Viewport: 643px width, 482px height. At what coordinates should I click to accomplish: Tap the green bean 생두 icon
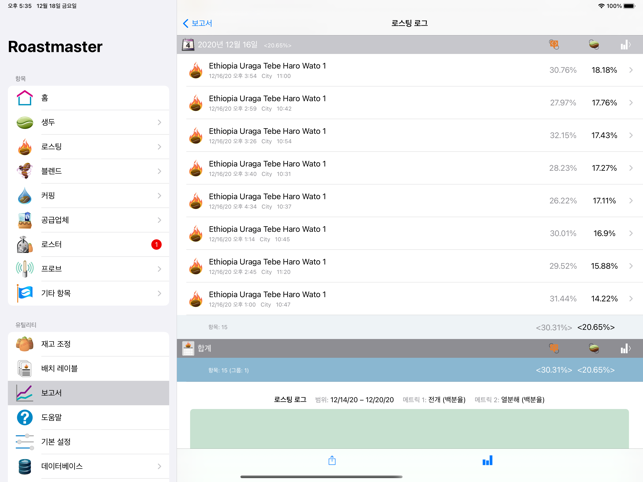tap(25, 122)
